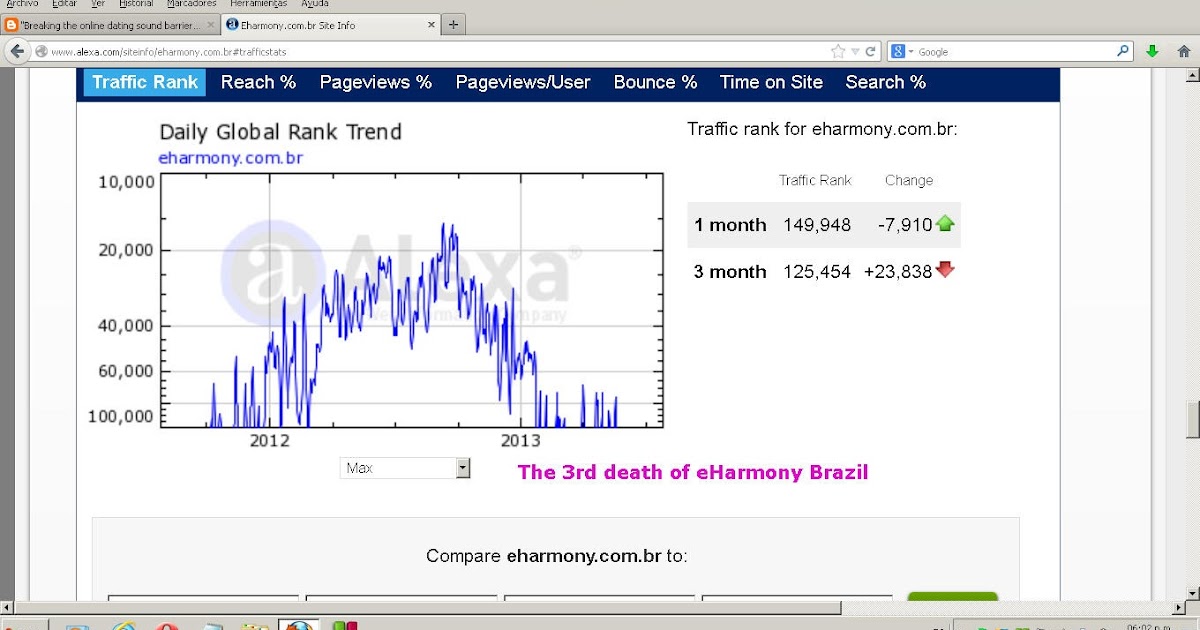Screen dimensions: 1200x630
Task: Open the Herramientas menu
Action: coord(258,4)
